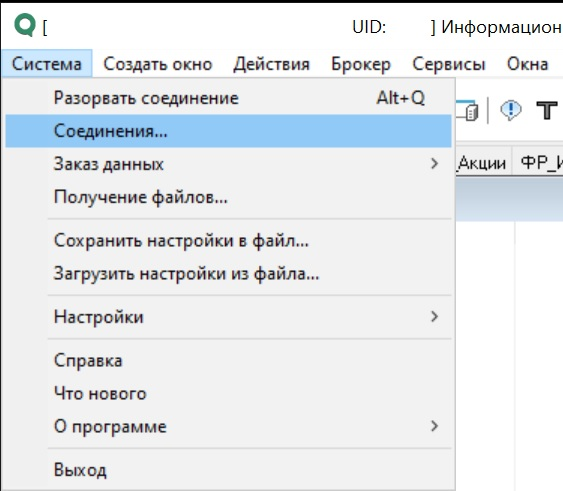Expand the О программе submenu
563x491 pixels.
(x=228, y=426)
